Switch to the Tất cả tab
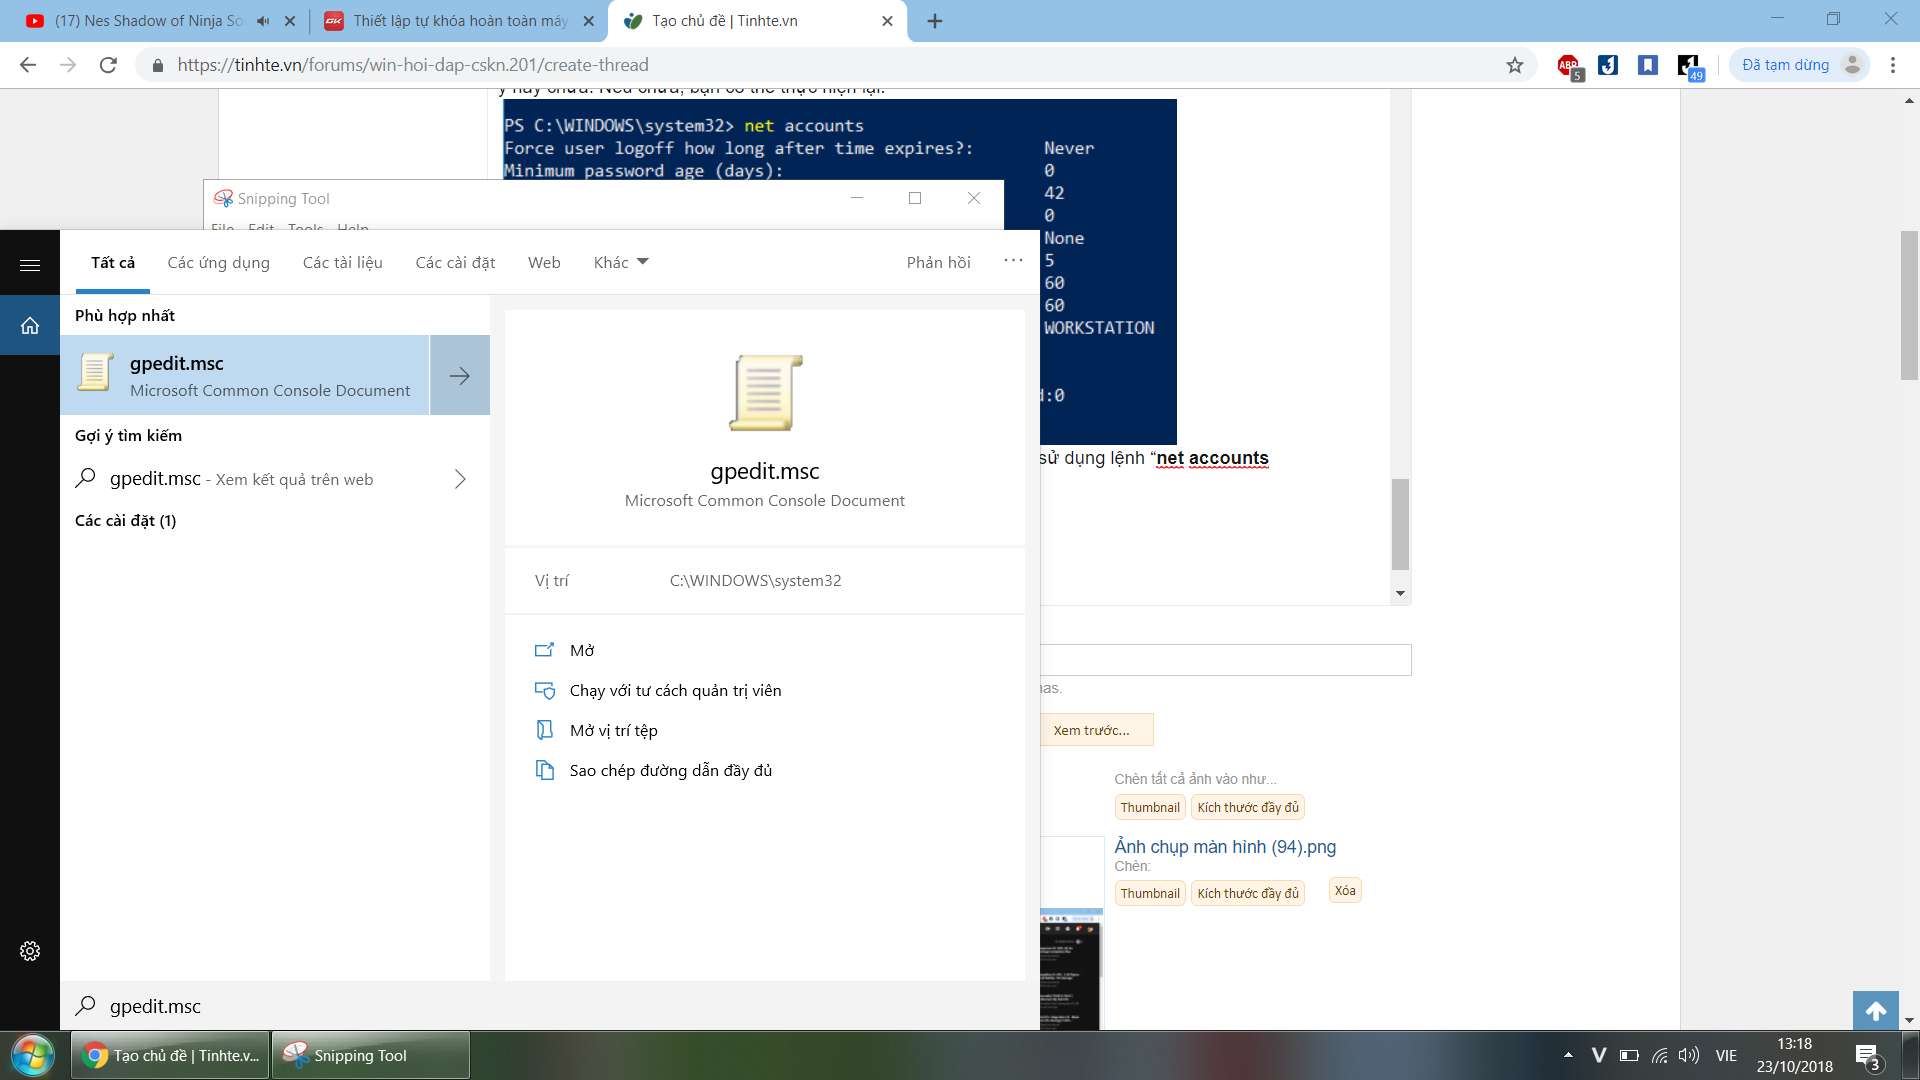 (113, 262)
